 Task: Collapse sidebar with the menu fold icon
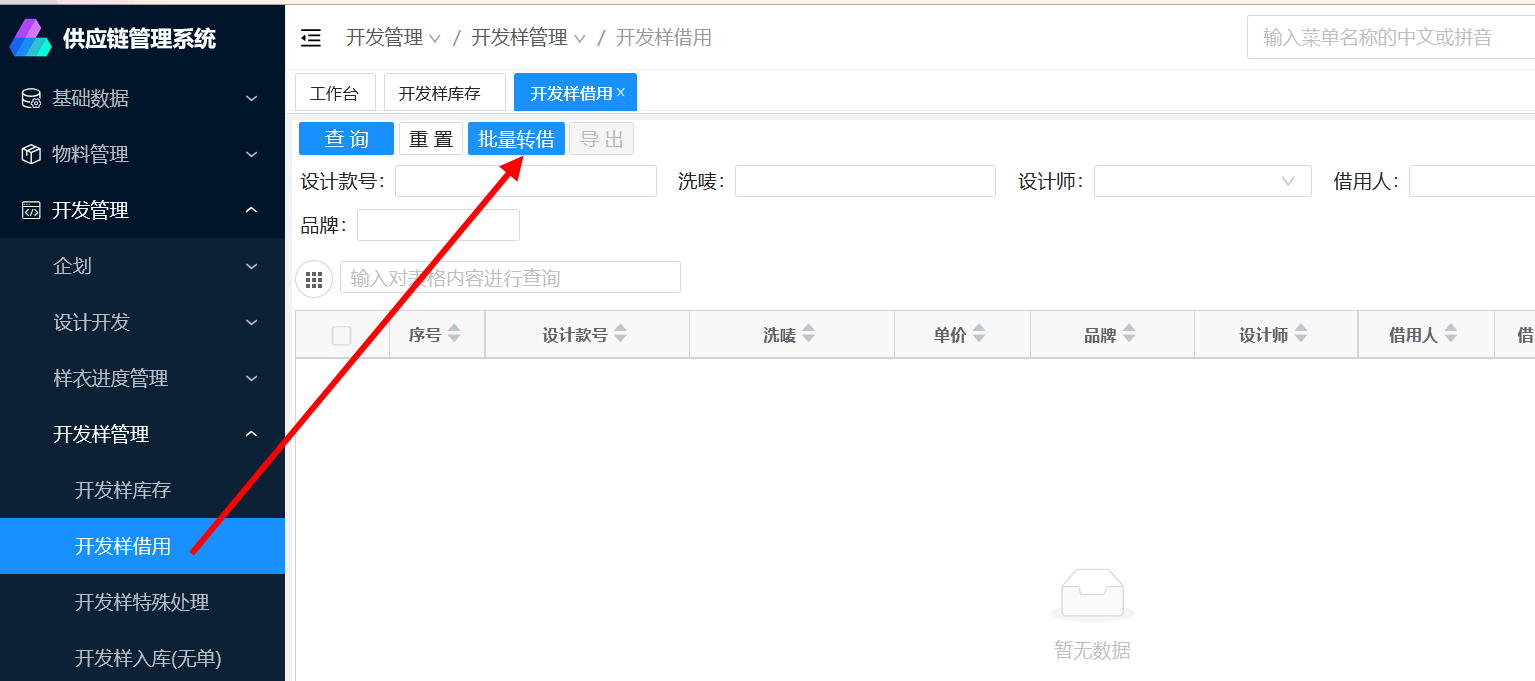click(x=311, y=38)
